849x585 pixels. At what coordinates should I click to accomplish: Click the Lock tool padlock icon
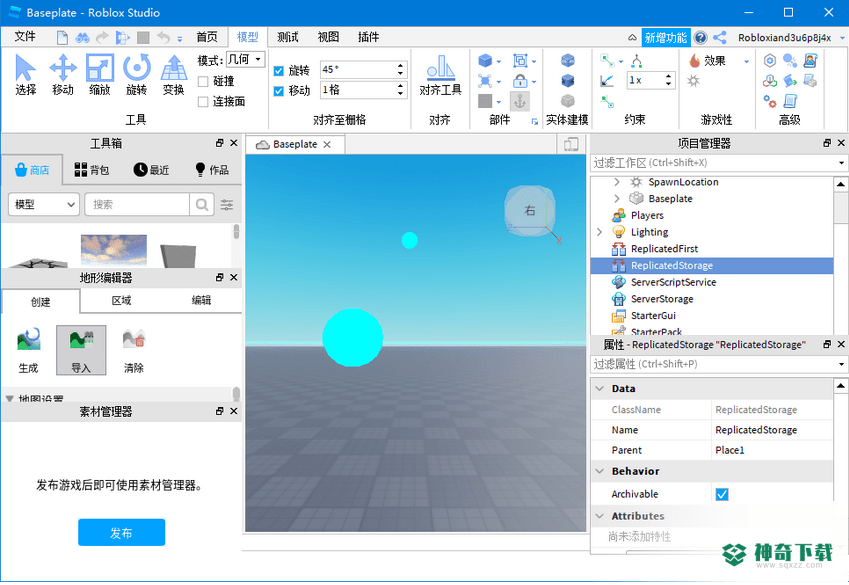pos(520,81)
